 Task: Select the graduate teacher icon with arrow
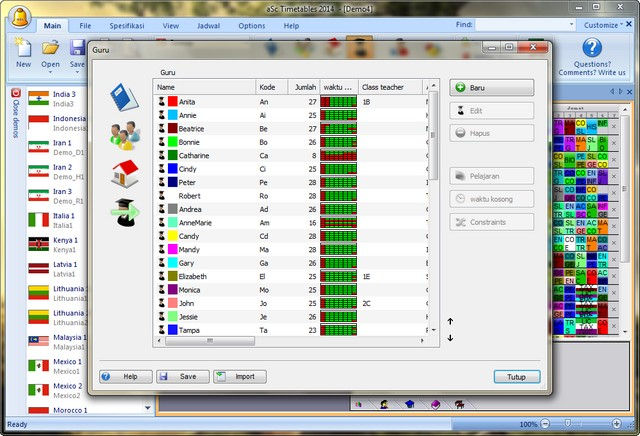click(x=125, y=212)
